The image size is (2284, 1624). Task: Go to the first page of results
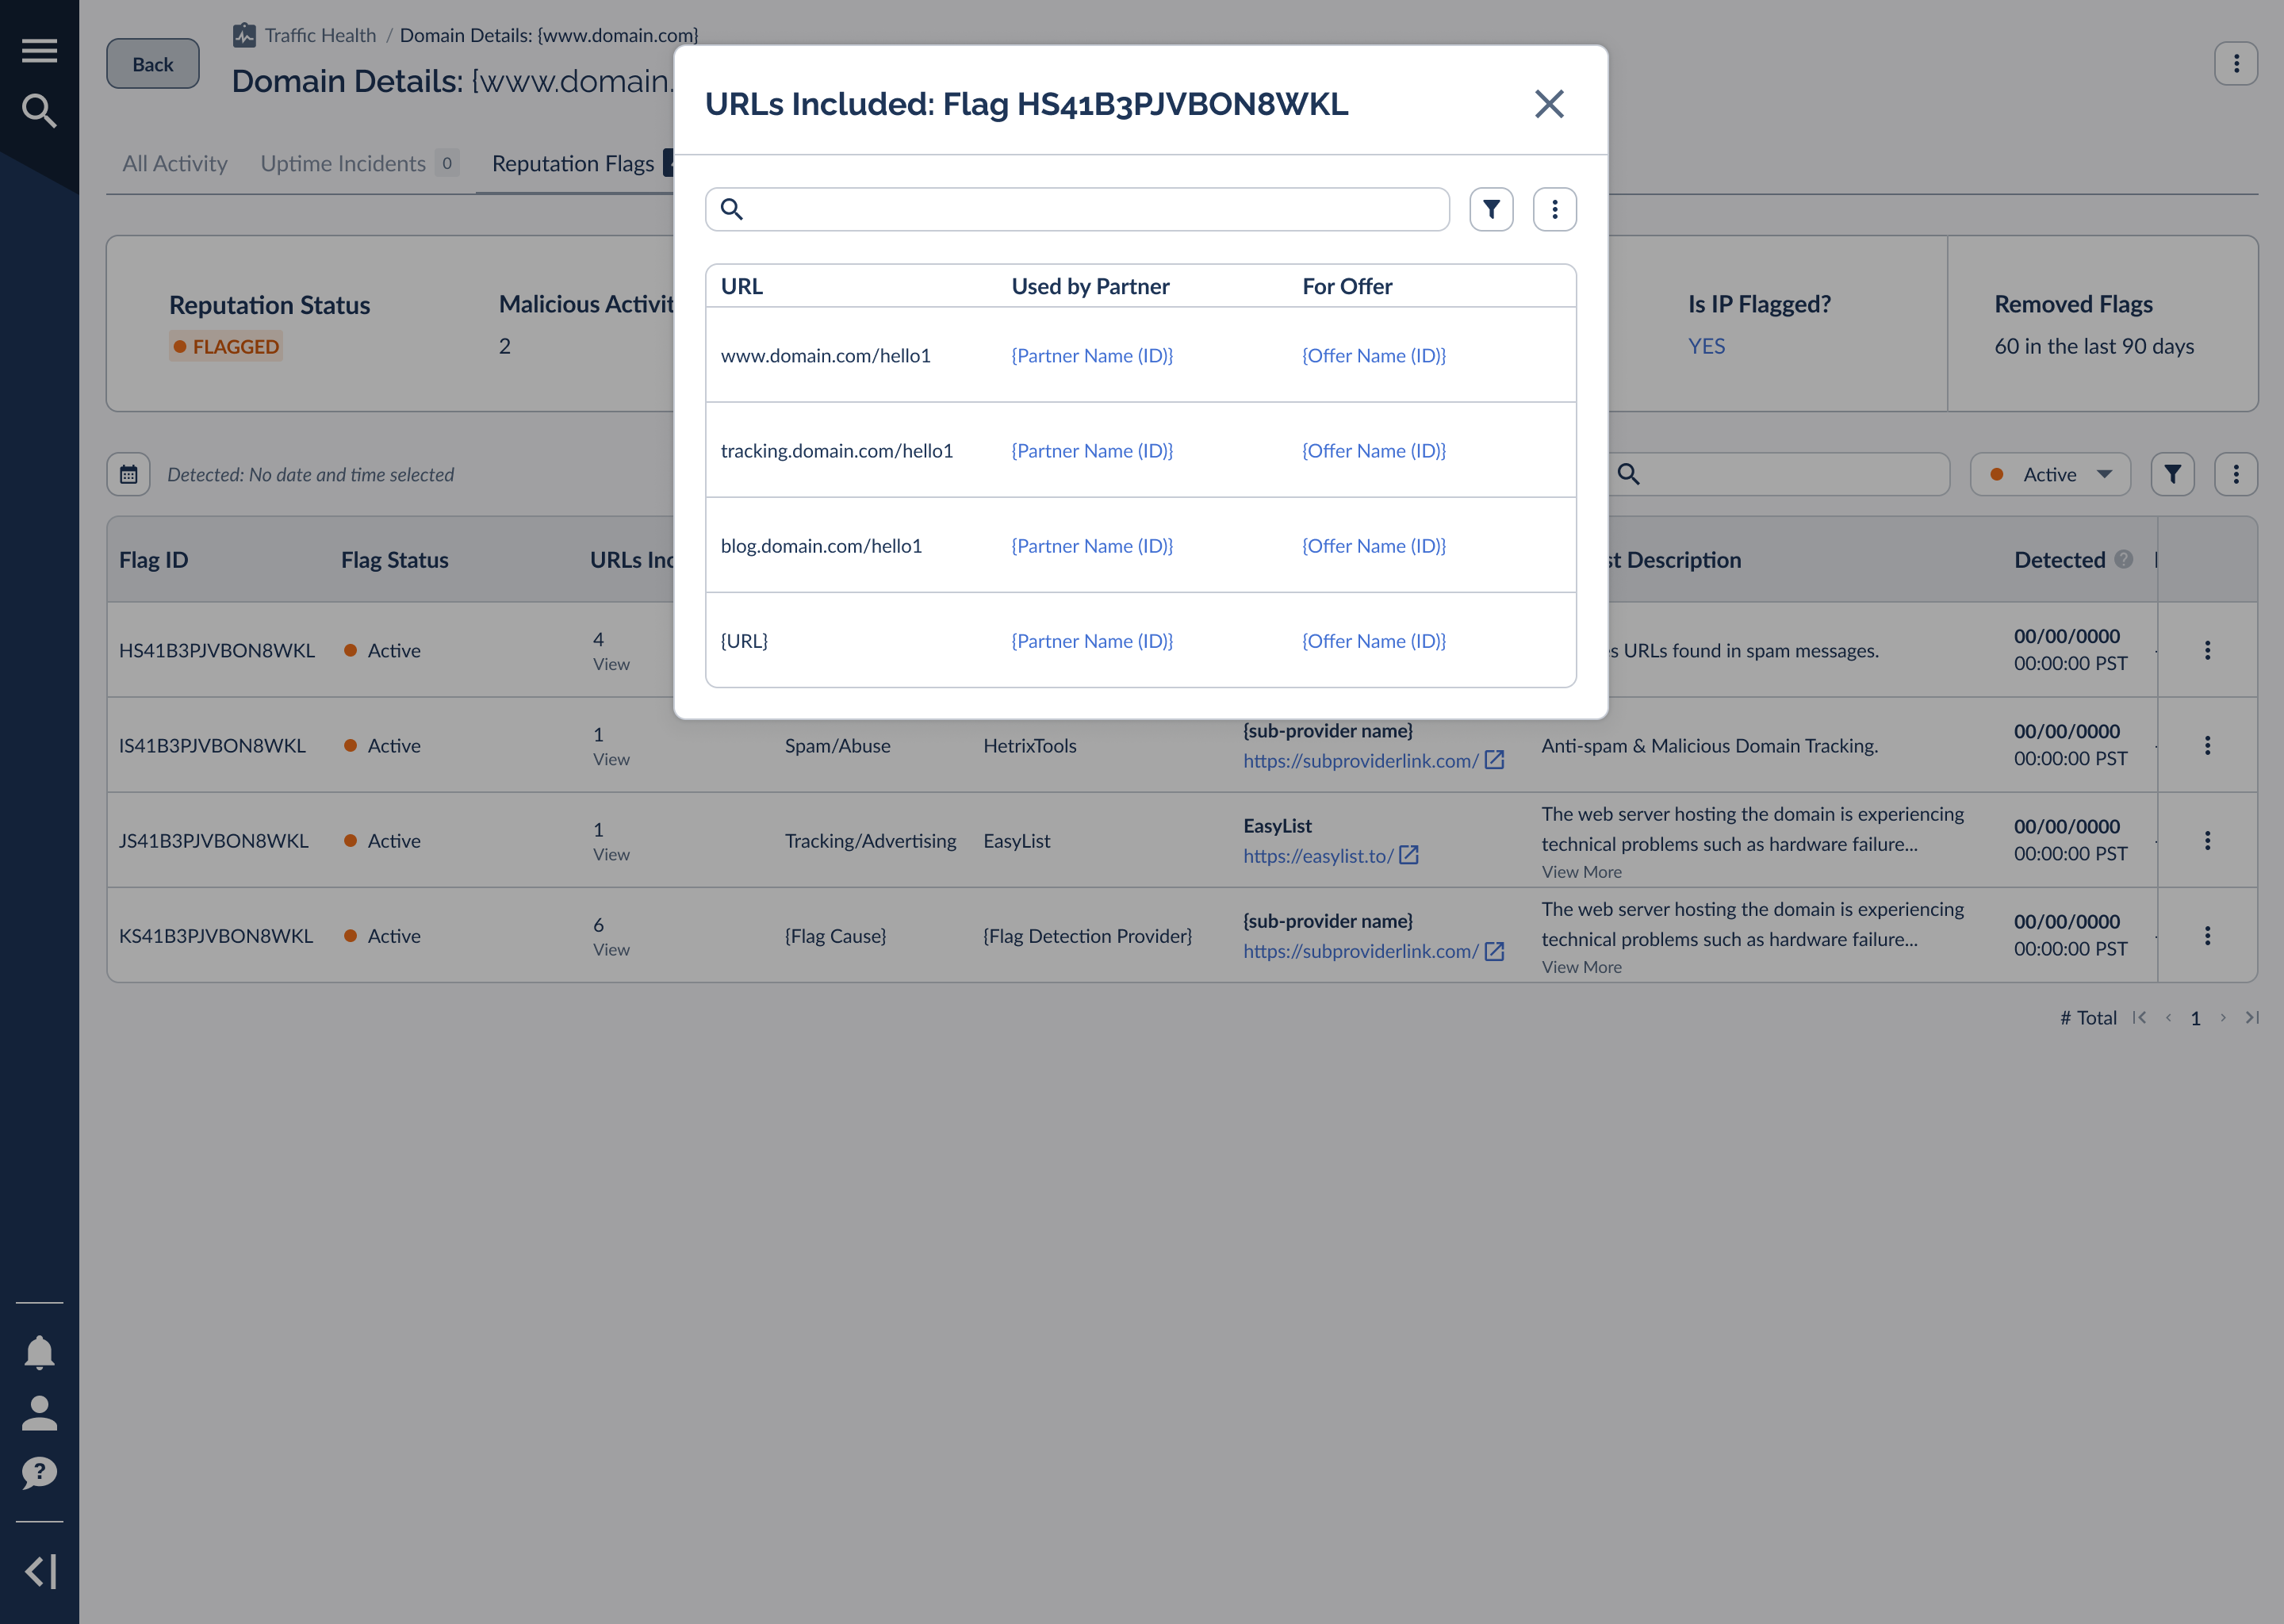tap(2139, 1017)
